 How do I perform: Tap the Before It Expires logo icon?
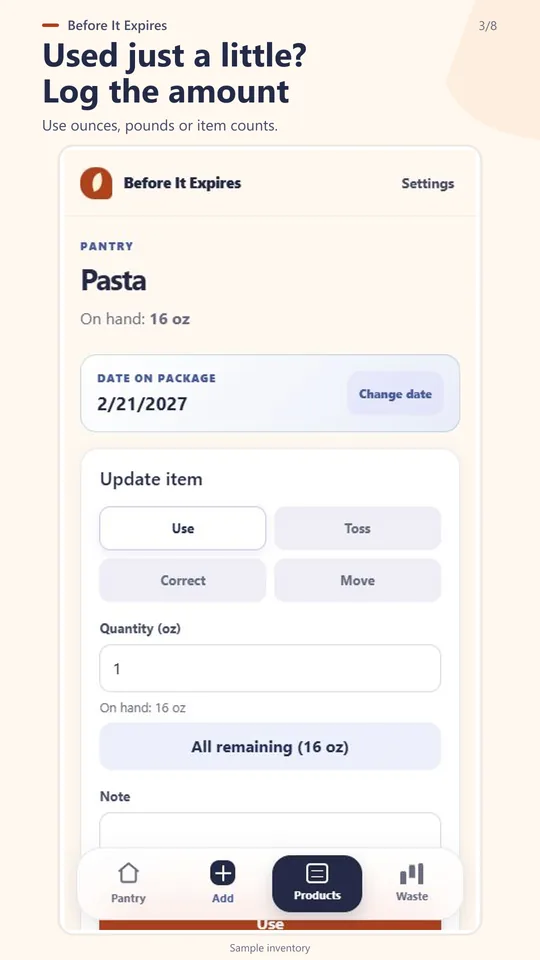click(96, 183)
